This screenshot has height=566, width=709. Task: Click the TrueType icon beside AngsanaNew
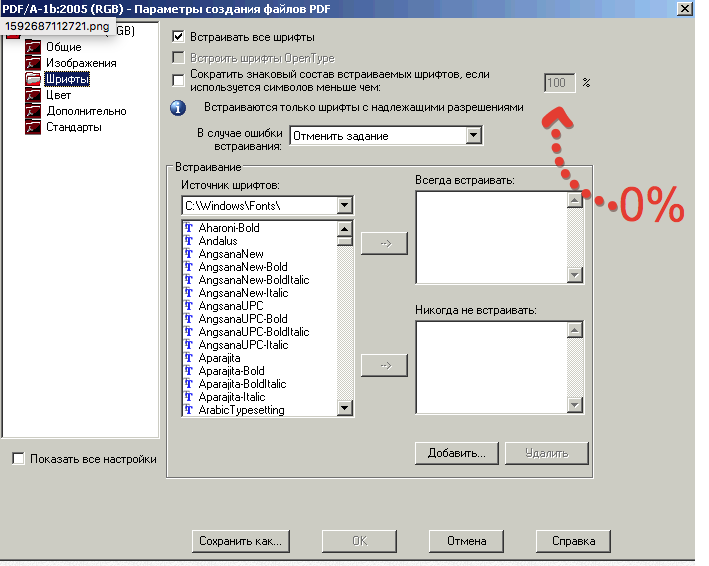(x=189, y=254)
